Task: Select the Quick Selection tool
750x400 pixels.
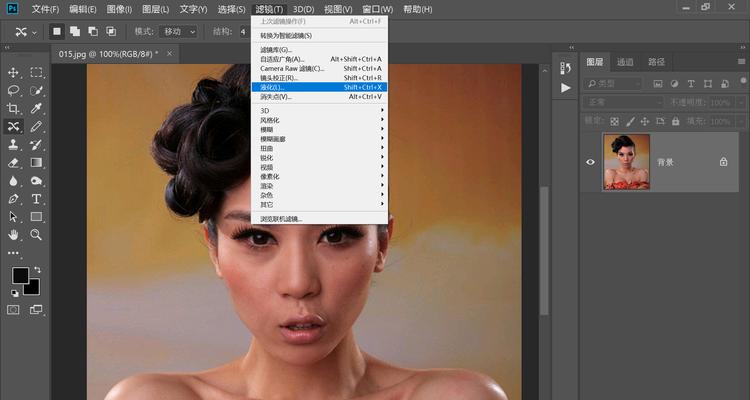Action: tap(36, 90)
